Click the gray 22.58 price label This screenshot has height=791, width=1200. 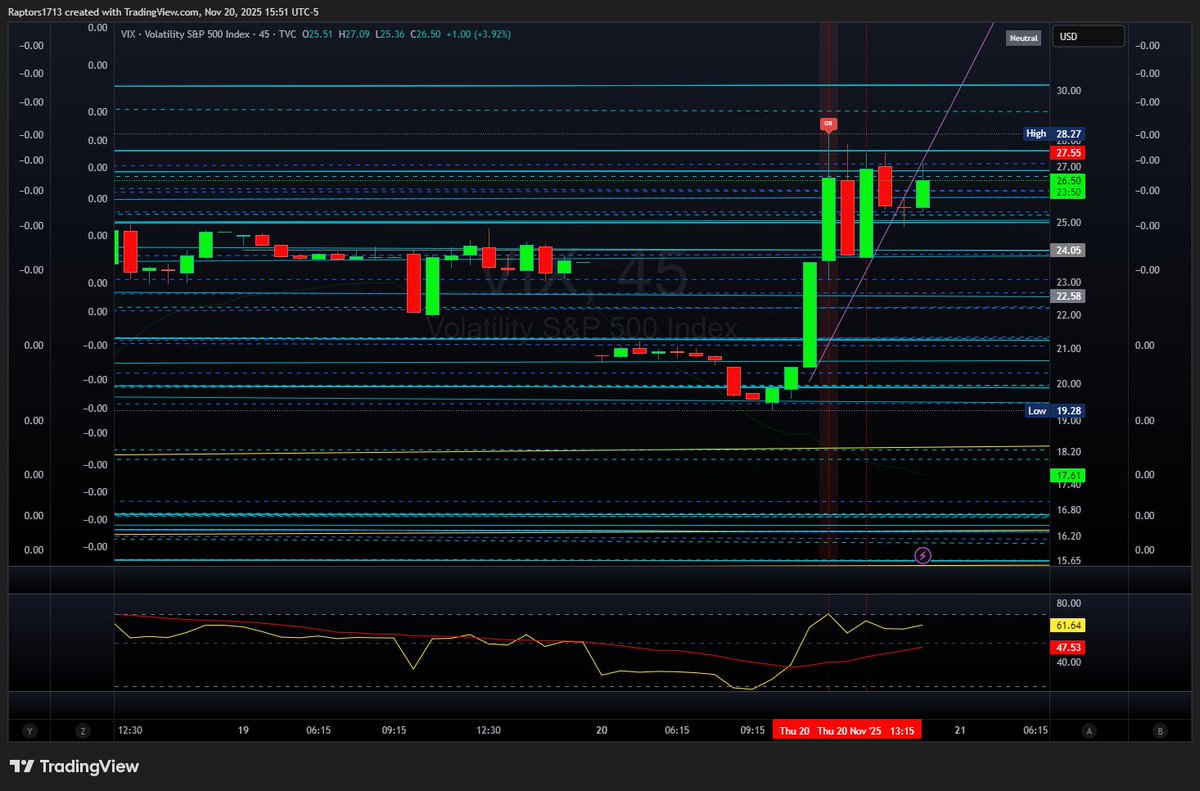(1069, 296)
